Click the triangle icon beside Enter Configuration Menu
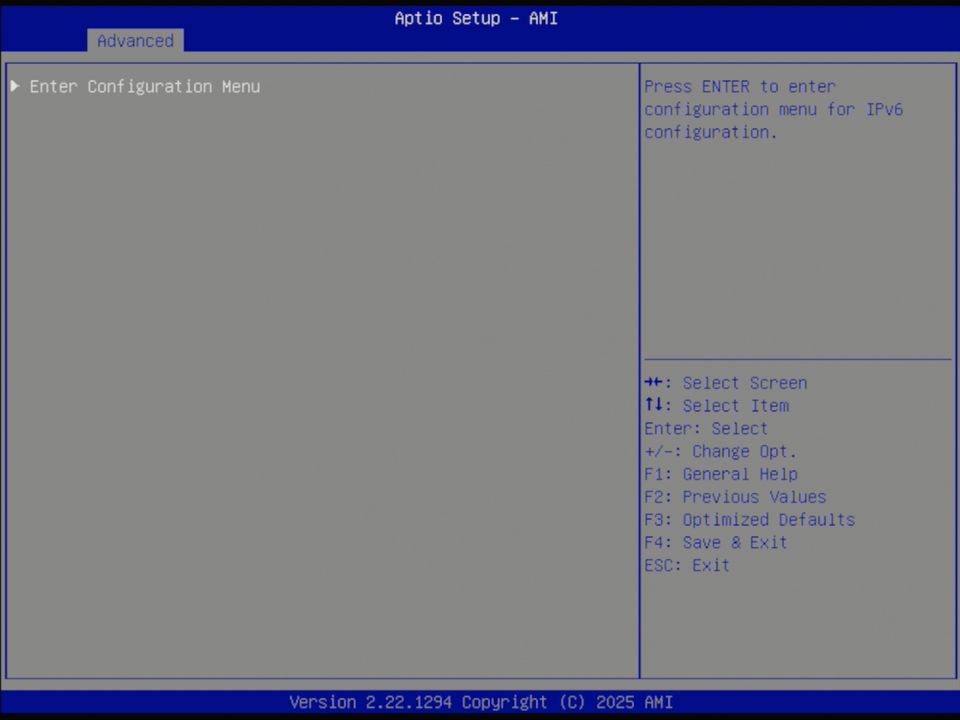The height and width of the screenshot is (720, 960). click(15, 86)
